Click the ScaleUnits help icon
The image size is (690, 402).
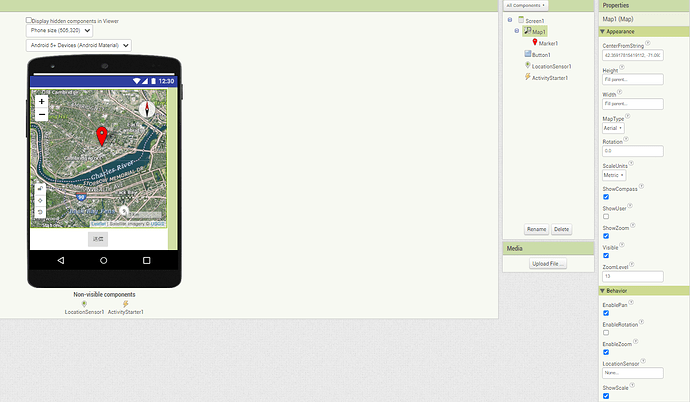click(x=631, y=163)
